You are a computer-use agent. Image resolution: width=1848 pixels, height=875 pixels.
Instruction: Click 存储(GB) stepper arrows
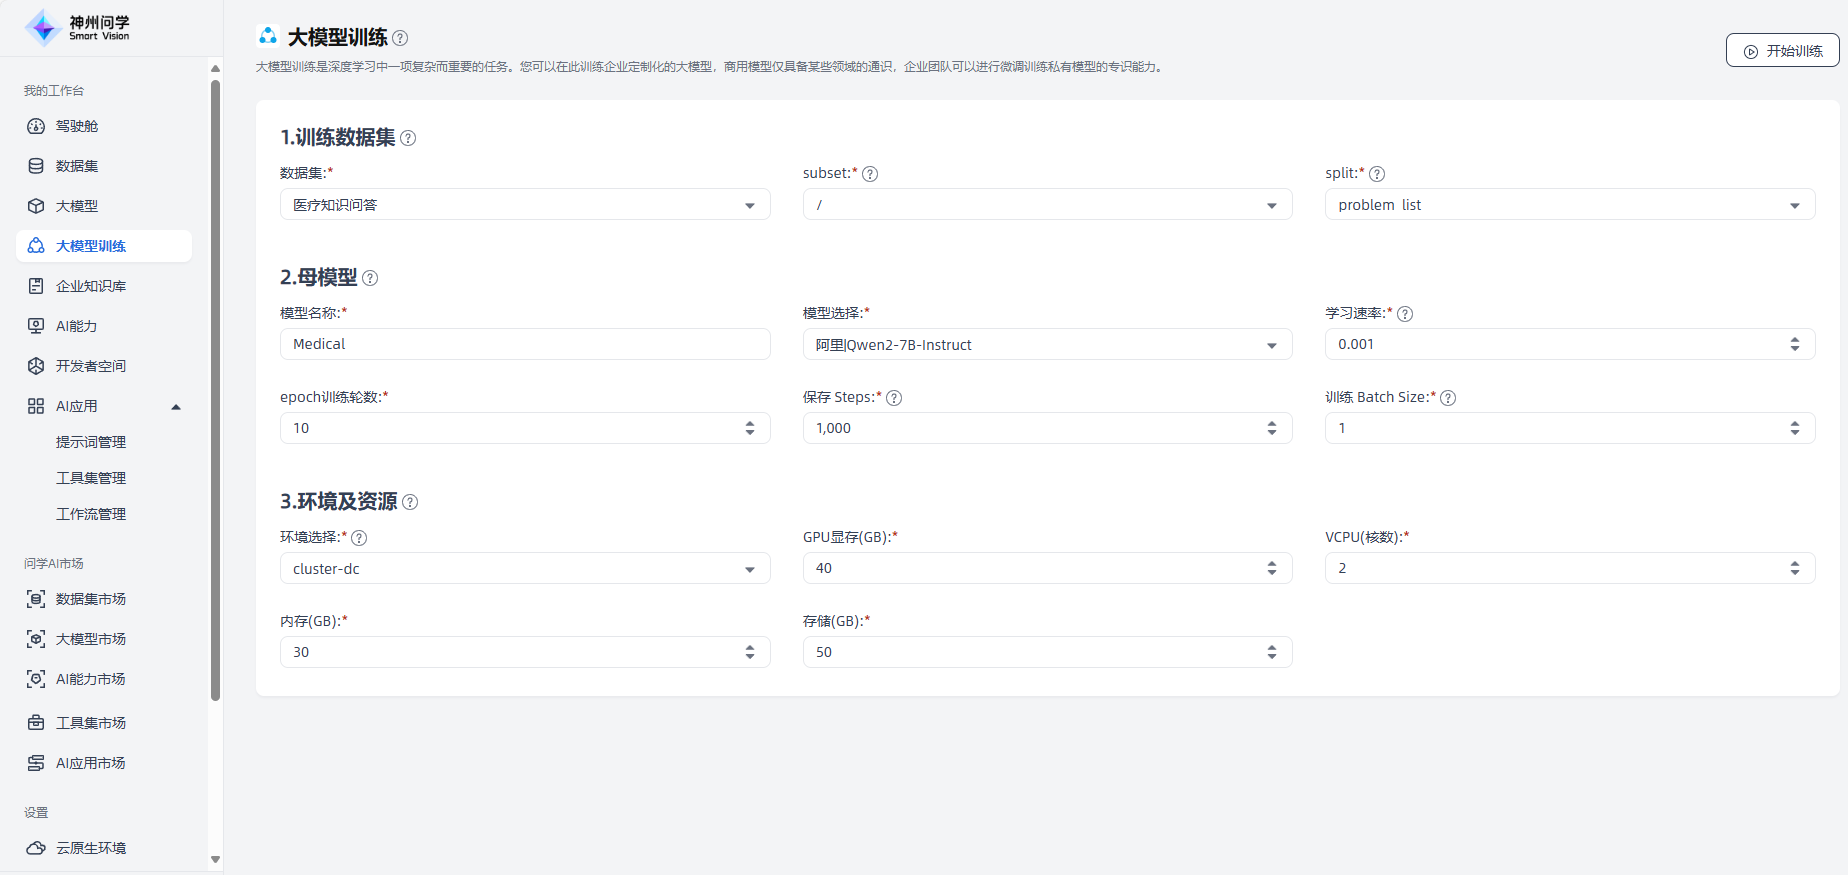coord(1272,652)
